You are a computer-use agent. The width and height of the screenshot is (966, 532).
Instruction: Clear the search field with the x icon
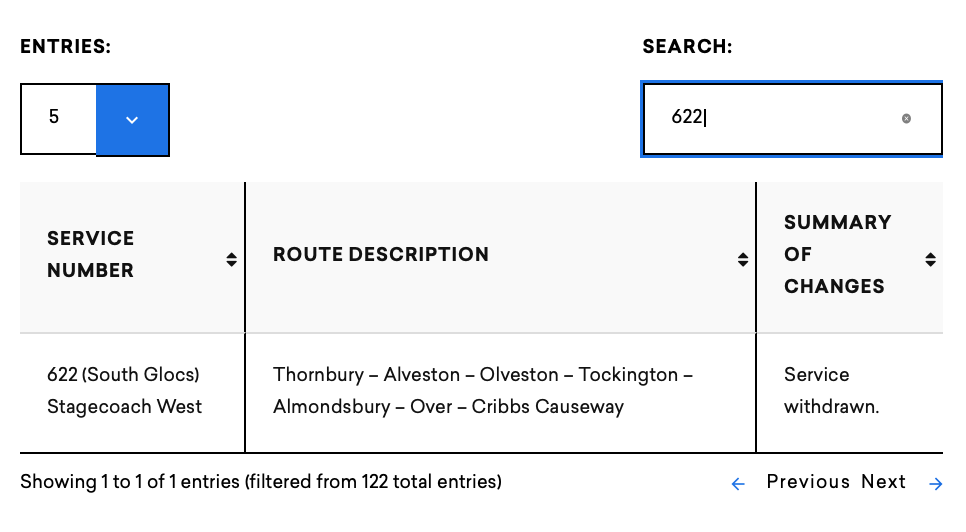click(x=906, y=118)
